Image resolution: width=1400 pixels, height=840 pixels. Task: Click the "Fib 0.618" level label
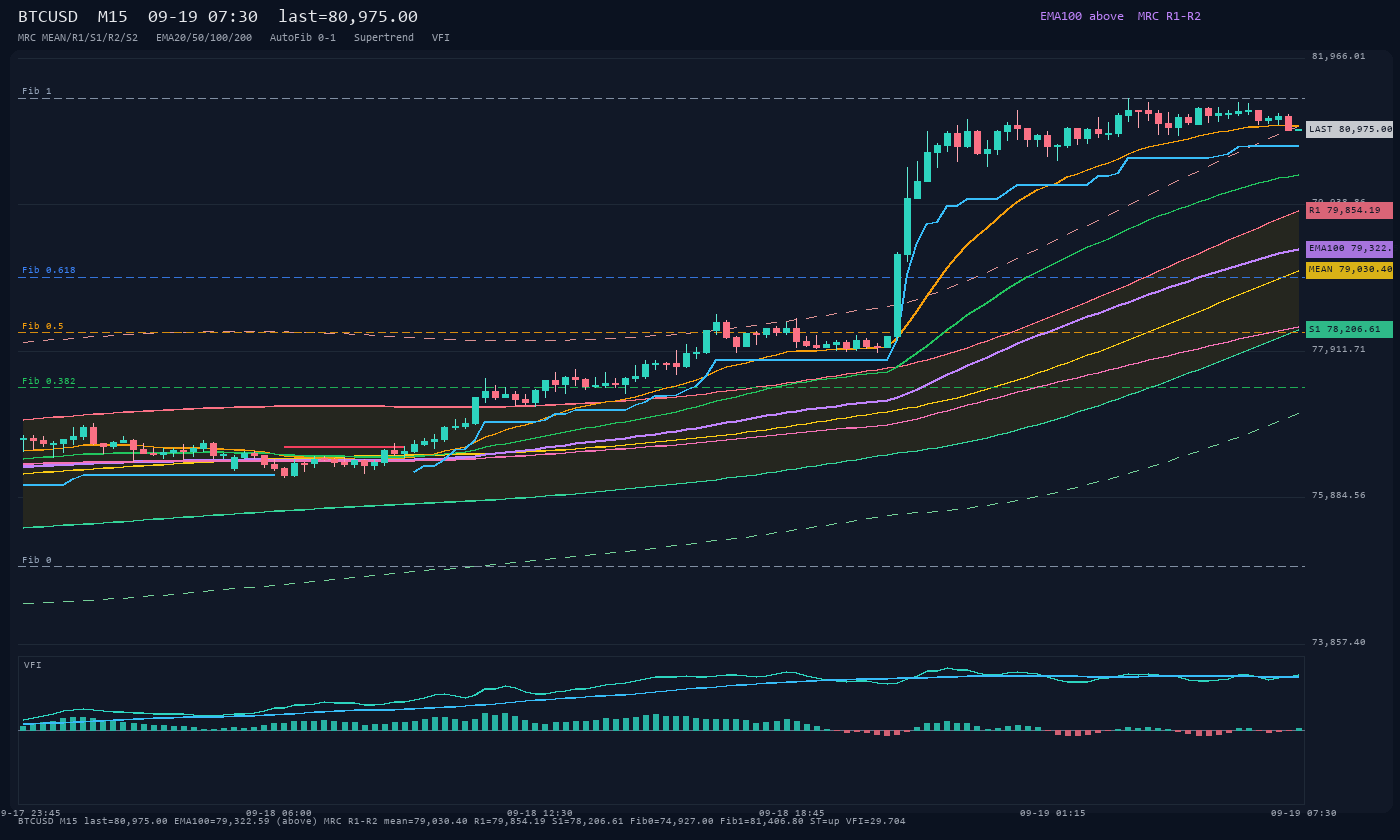coord(49,270)
